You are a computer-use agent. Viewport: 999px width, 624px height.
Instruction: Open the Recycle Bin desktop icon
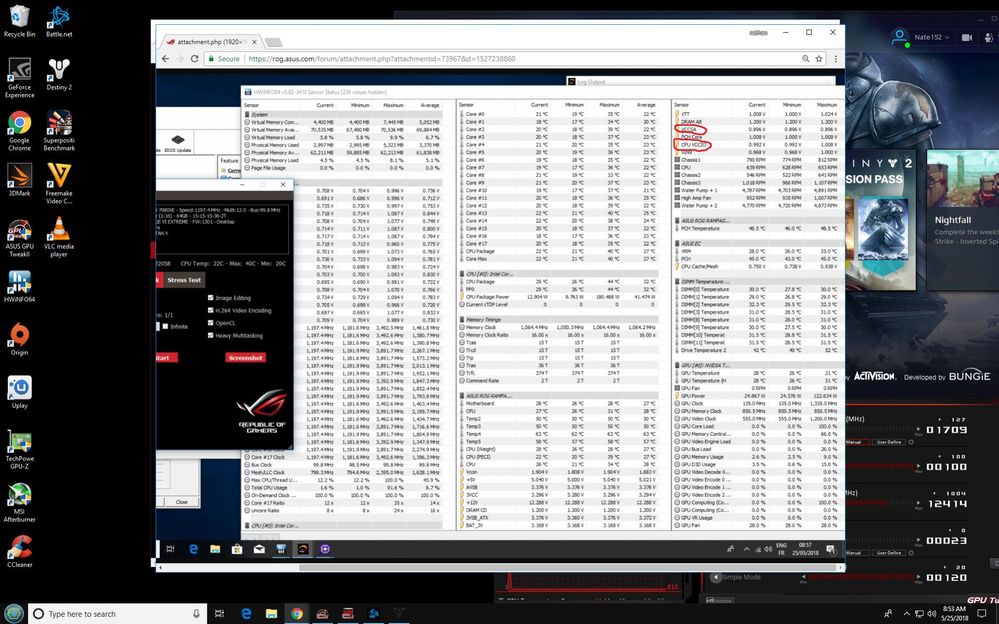tap(19, 21)
